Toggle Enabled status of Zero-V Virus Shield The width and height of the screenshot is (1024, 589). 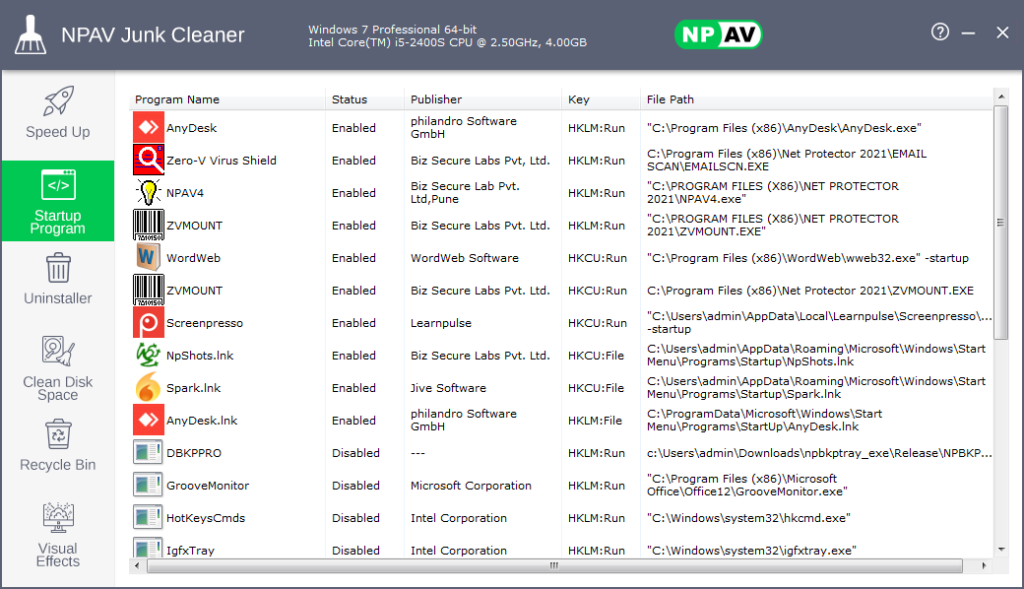point(354,160)
